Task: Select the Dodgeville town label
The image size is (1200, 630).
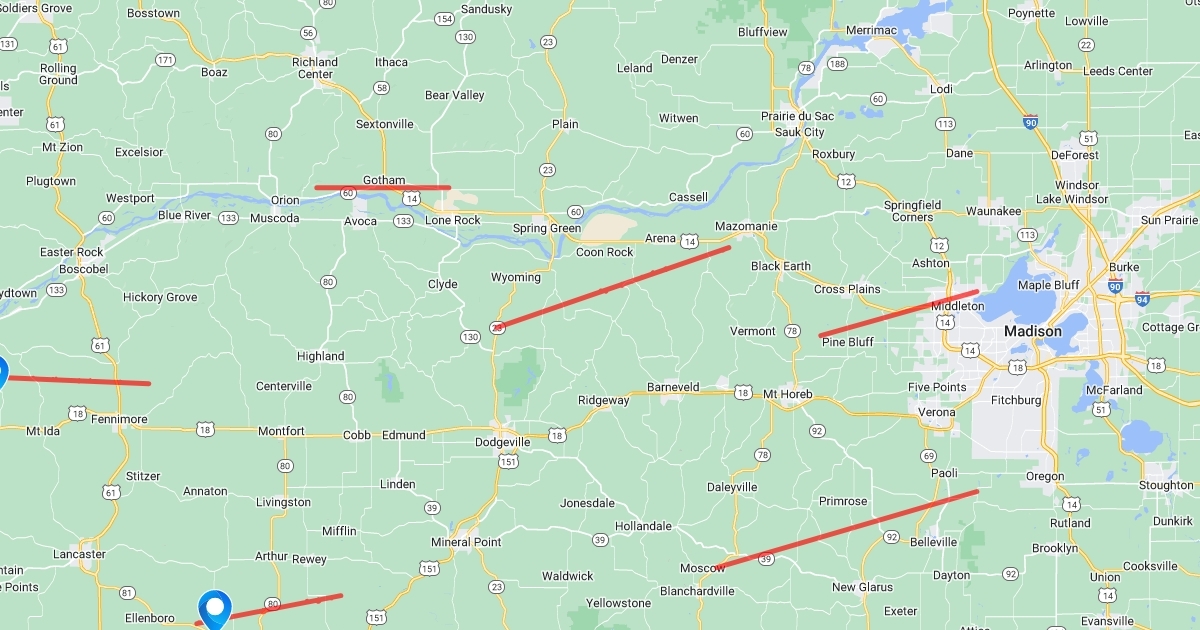Action: [x=503, y=442]
